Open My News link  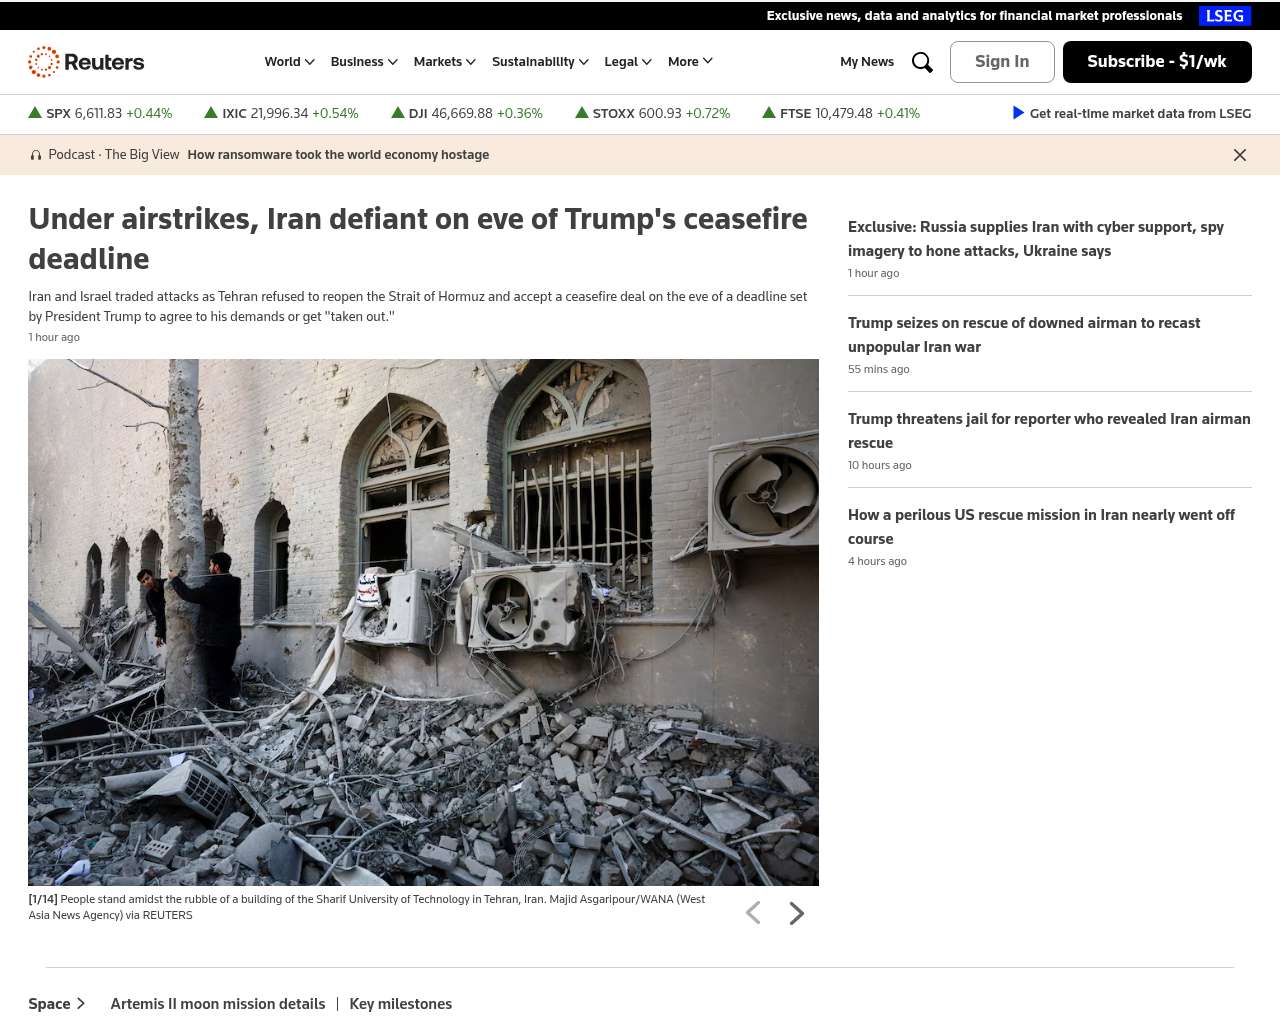[866, 62]
